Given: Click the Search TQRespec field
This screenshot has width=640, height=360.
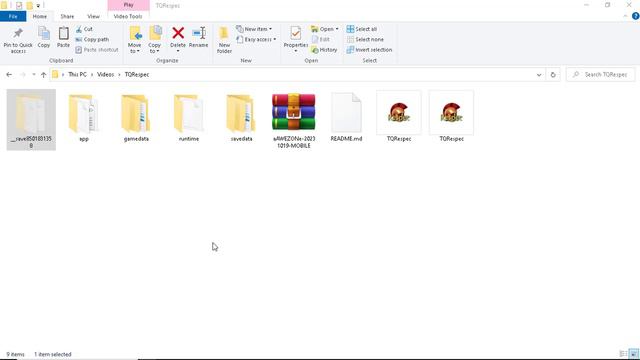Looking at the screenshot, I should 601,75.
